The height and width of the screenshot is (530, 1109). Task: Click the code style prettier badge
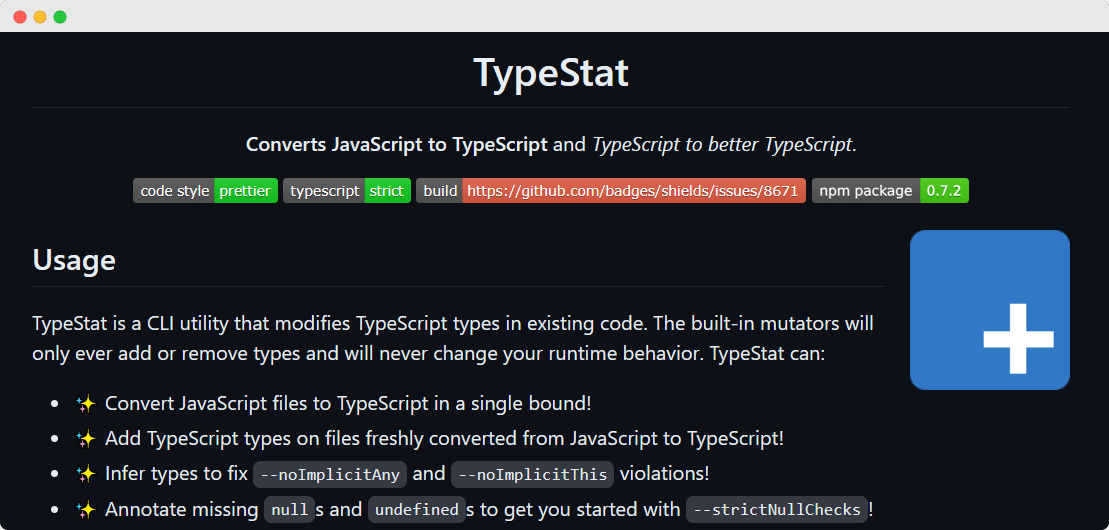click(205, 190)
